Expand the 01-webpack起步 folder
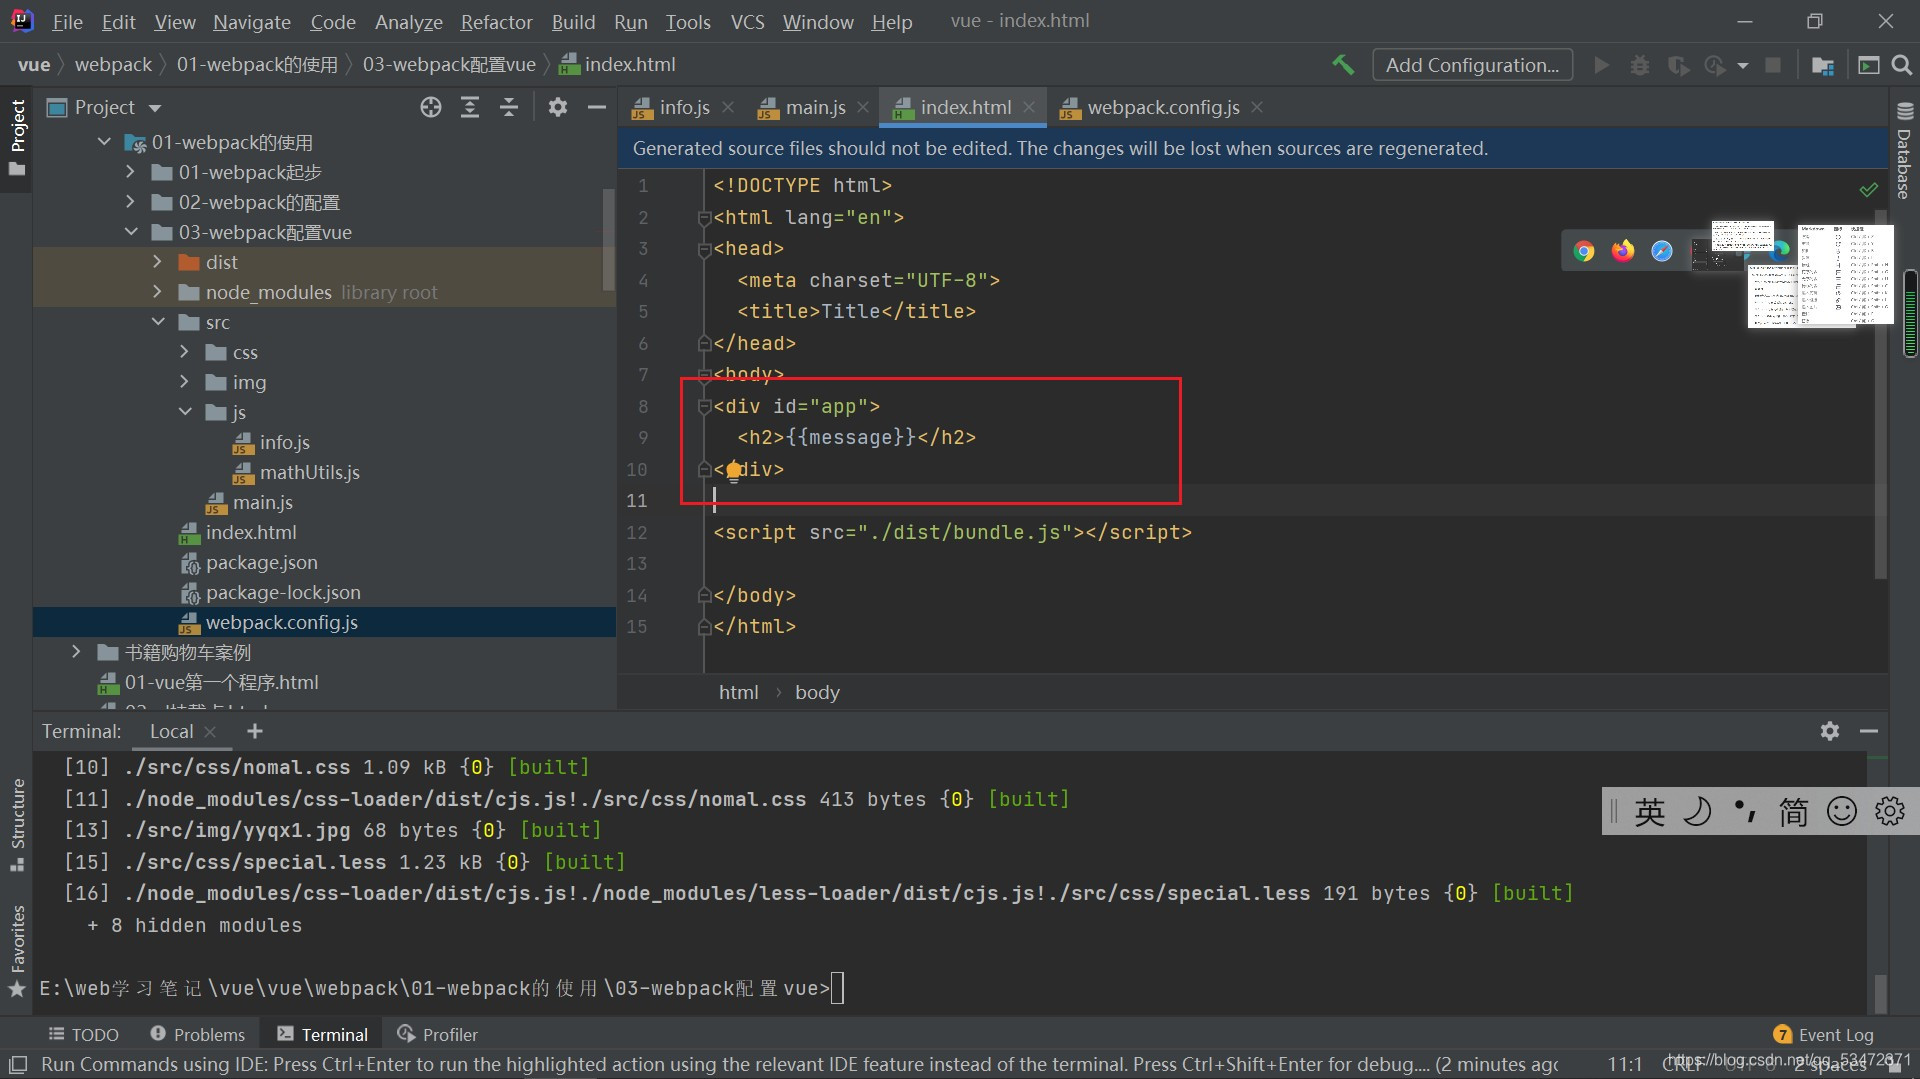1920x1079 pixels. 130,172
